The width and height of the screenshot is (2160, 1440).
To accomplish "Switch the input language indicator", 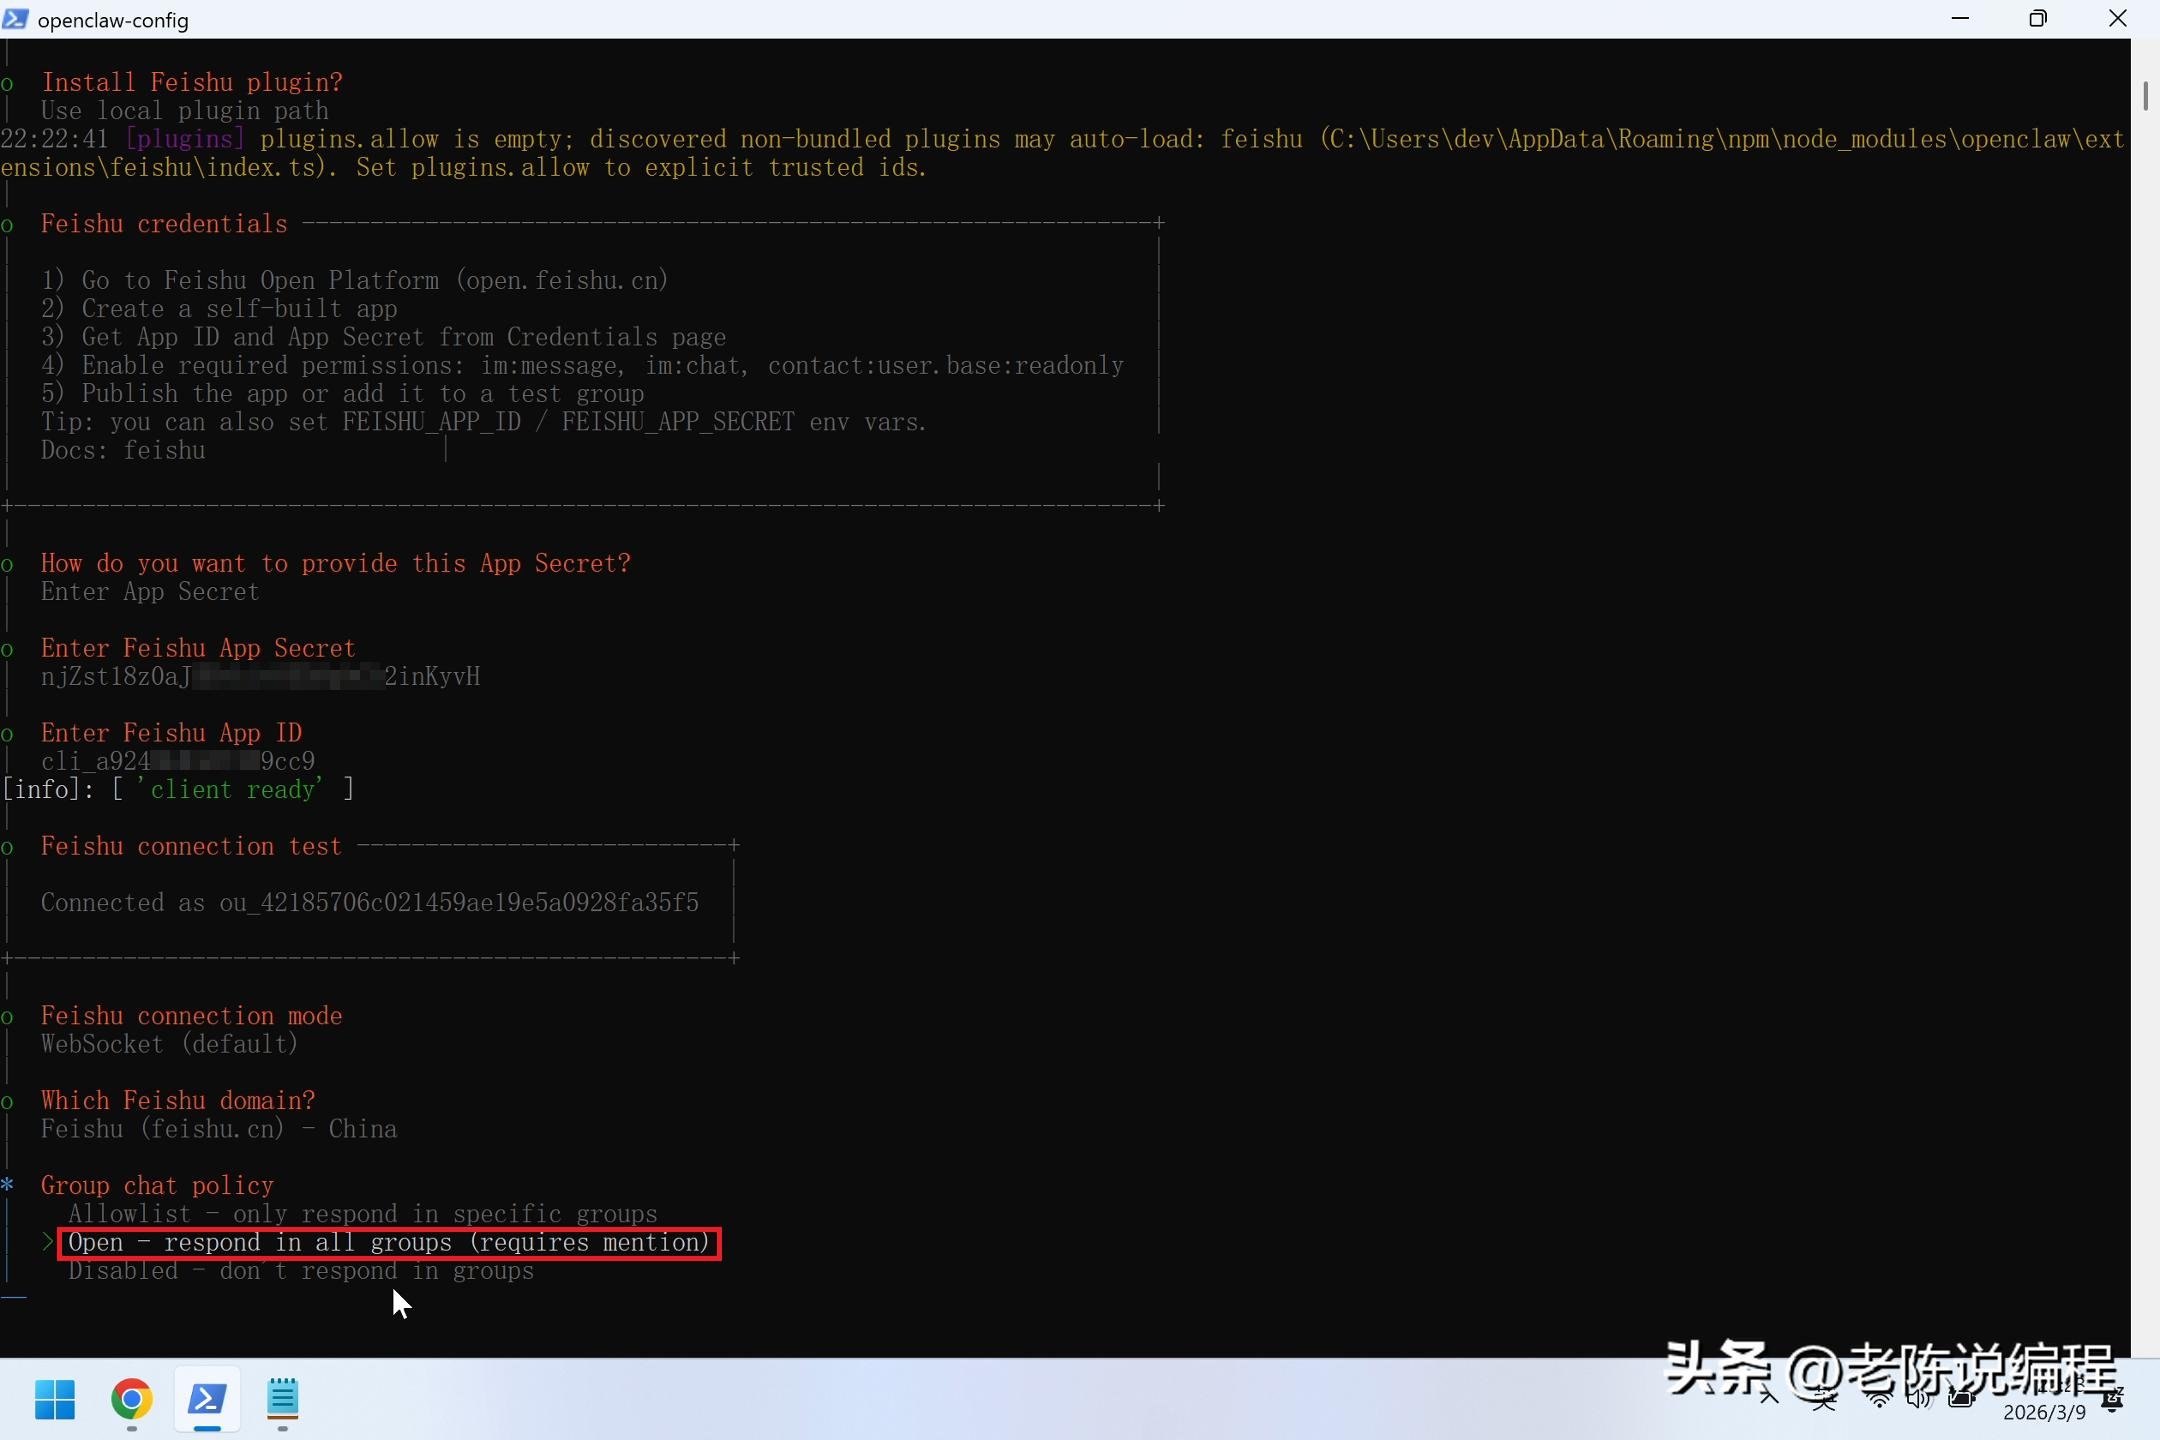I will 1824,1399.
